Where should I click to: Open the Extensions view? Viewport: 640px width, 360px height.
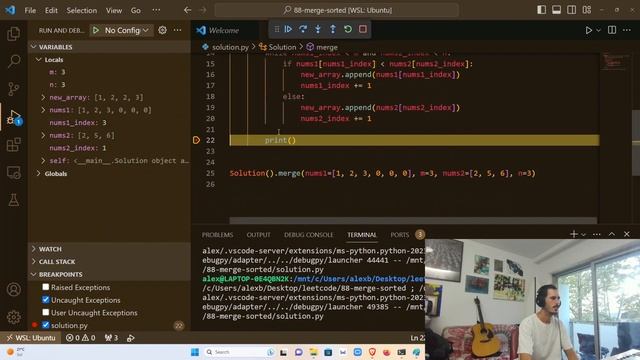point(13,144)
